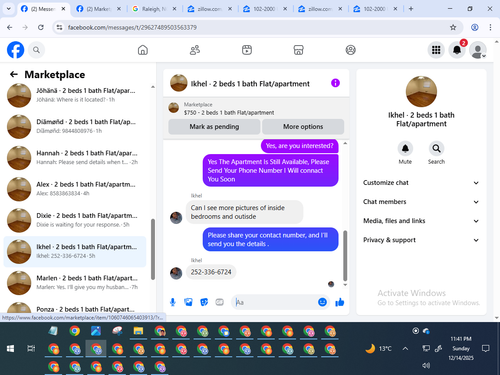Record a voice clip with microphone icon
The height and width of the screenshot is (375, 500).
pyautogui.click(x=173, y=302)
